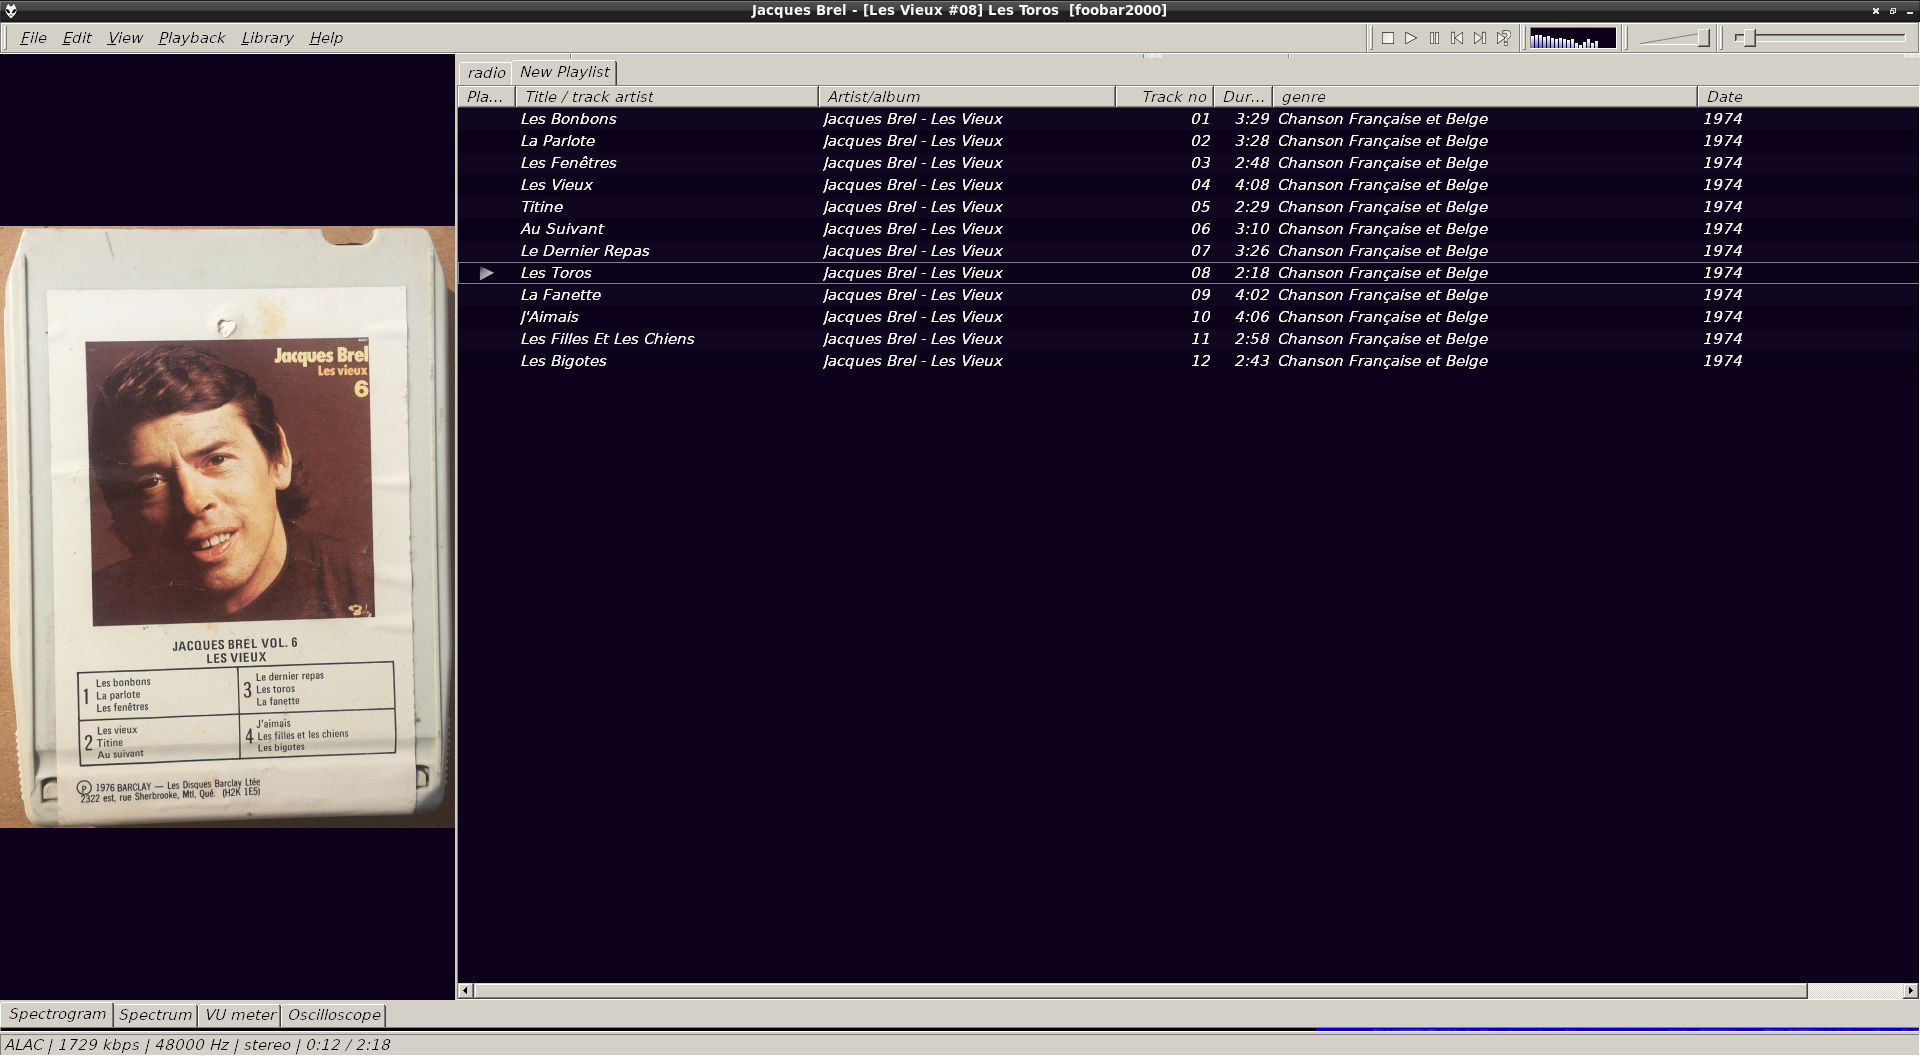
Task: Open the Playback menu
Action: click(191, 38)
